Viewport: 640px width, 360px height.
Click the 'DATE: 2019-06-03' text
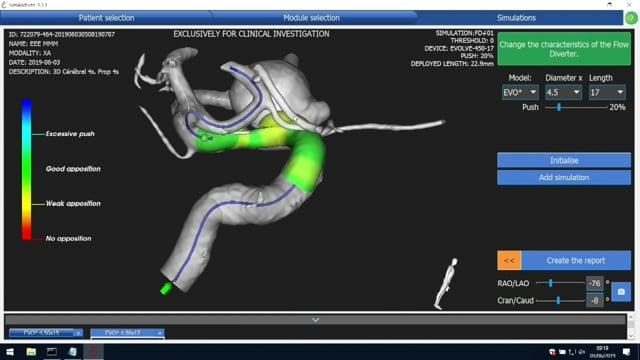click(34, 62)
